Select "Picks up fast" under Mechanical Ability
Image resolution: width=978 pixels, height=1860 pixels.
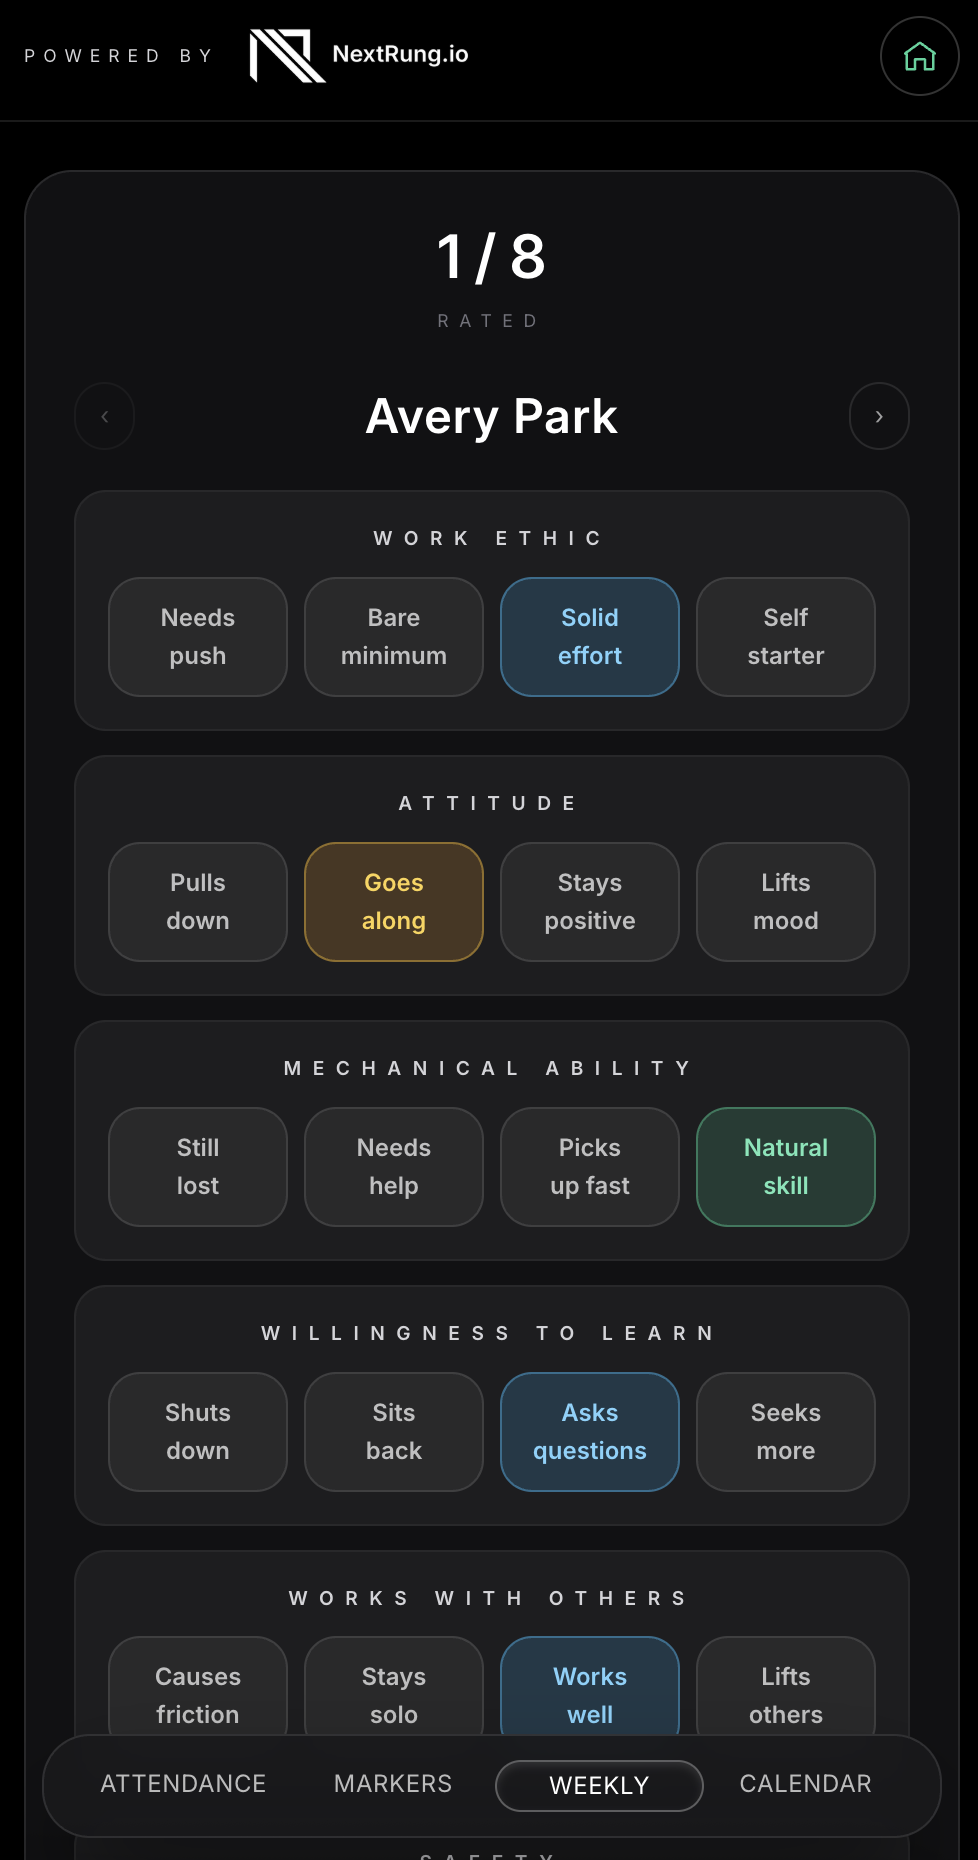[x=589, y=1167]
